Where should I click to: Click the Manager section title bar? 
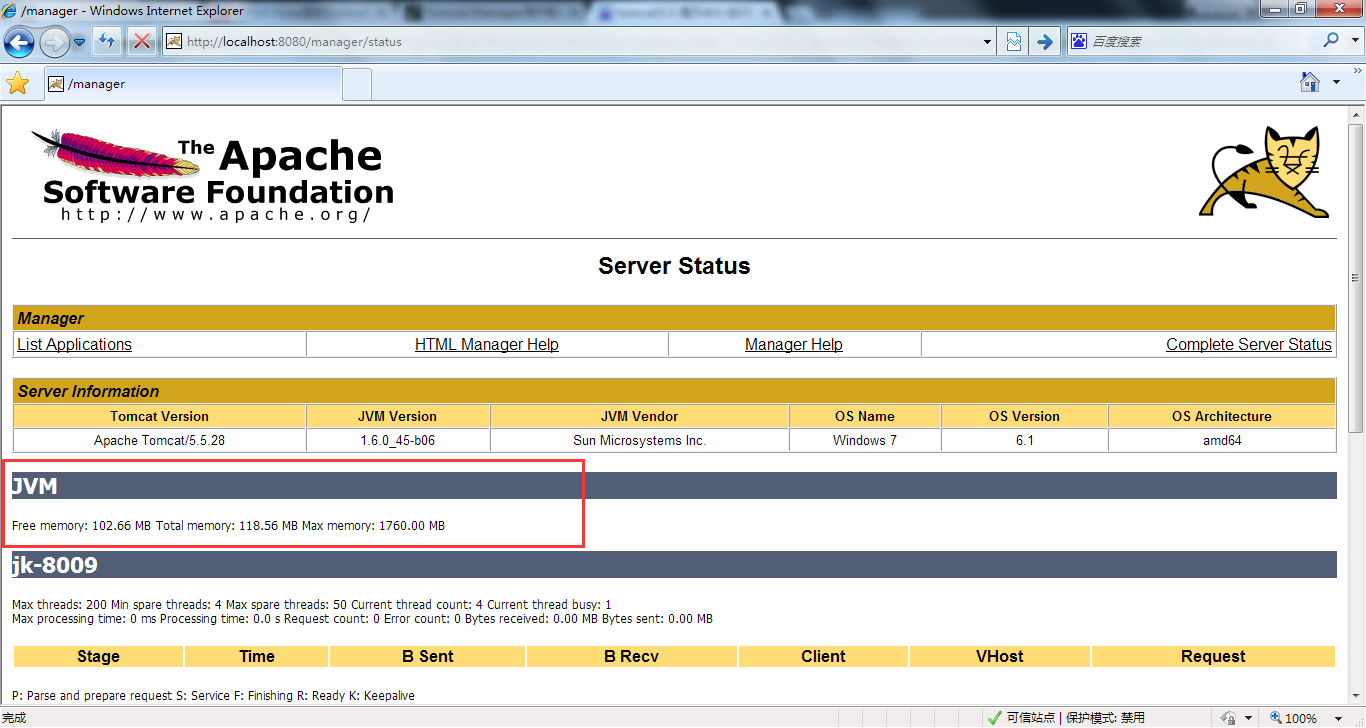click(x=675, y=318)
